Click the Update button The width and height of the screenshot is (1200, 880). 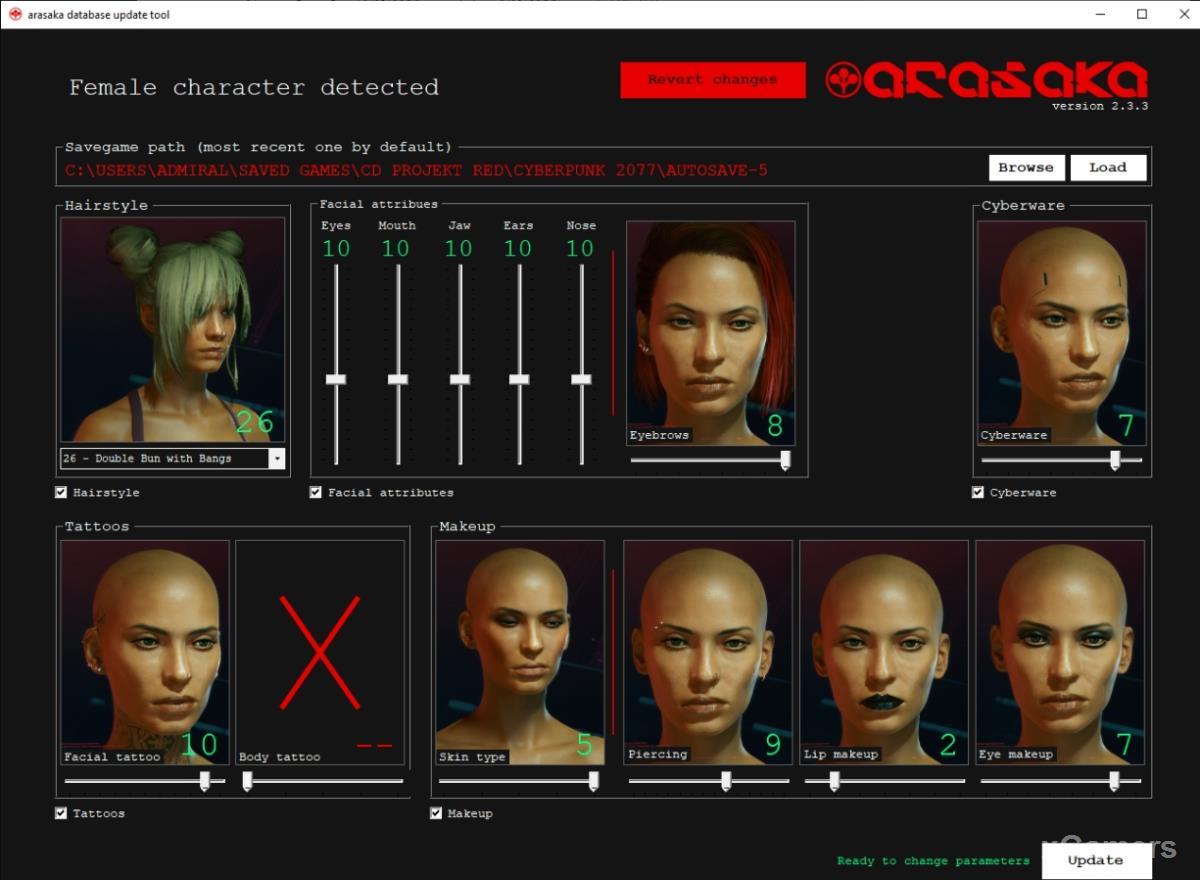coord(1096,860)
